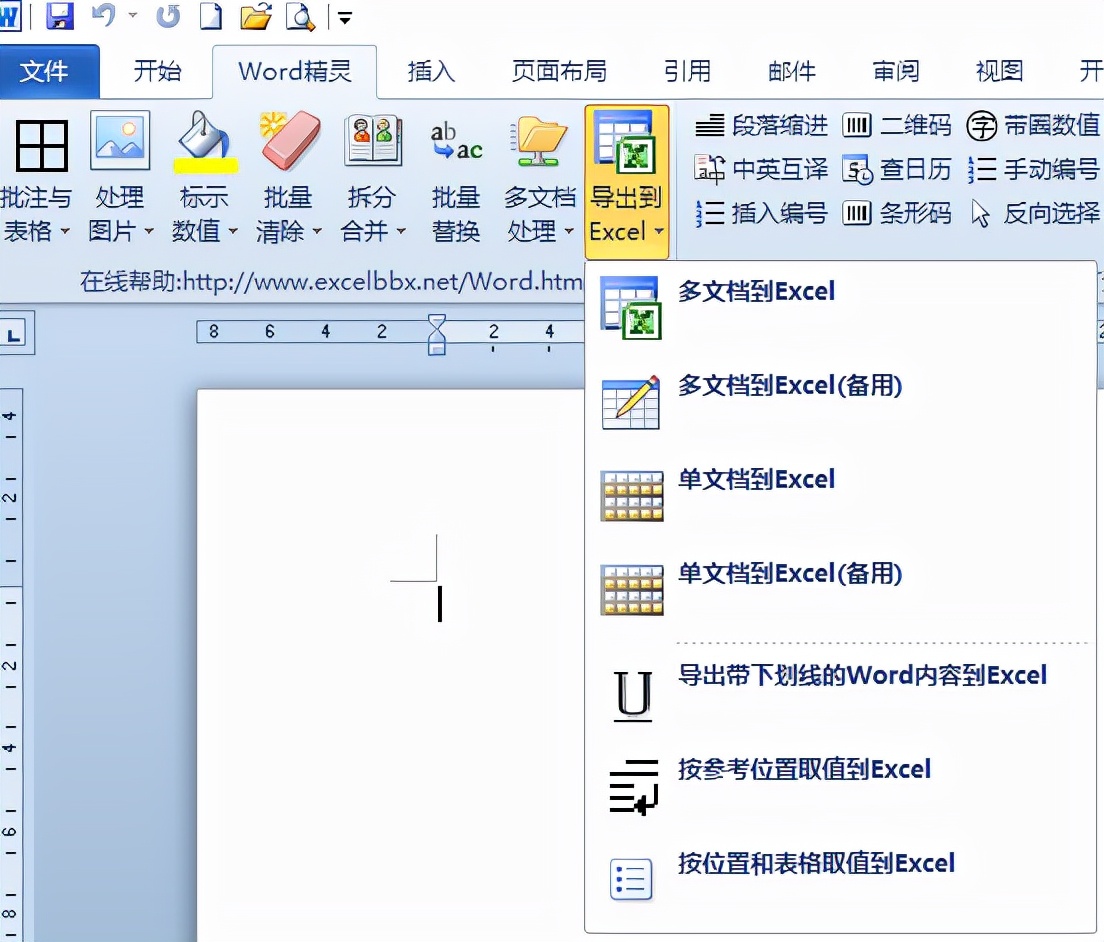Click the Print Preview magnifier icon

point(300,15)
